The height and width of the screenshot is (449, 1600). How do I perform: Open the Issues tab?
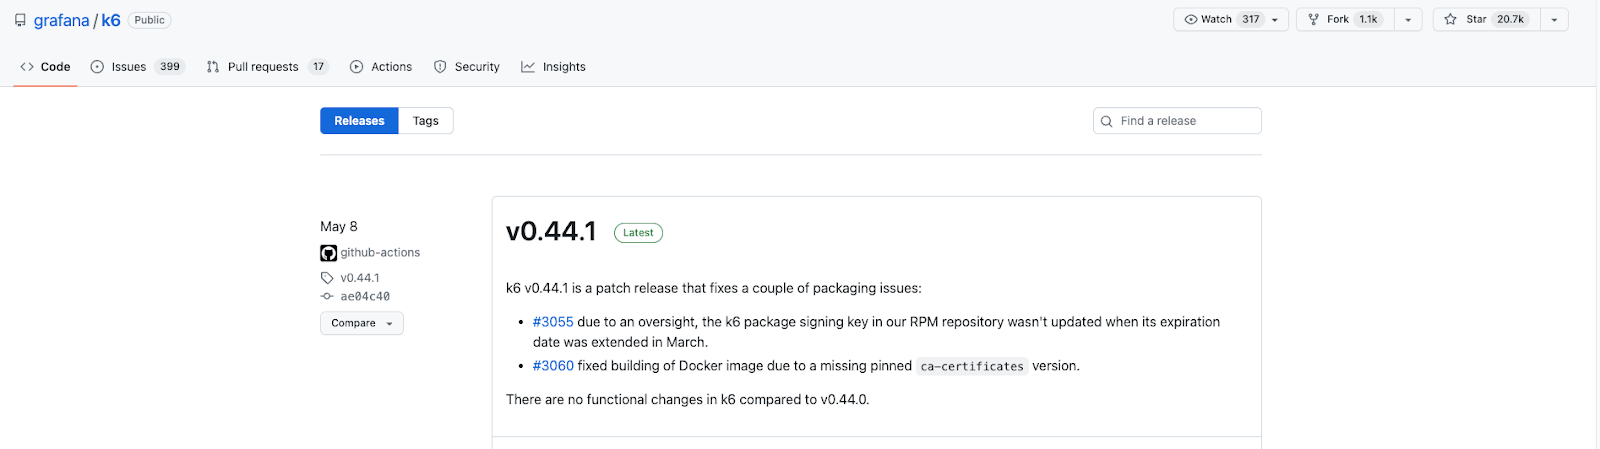point(138,67)
